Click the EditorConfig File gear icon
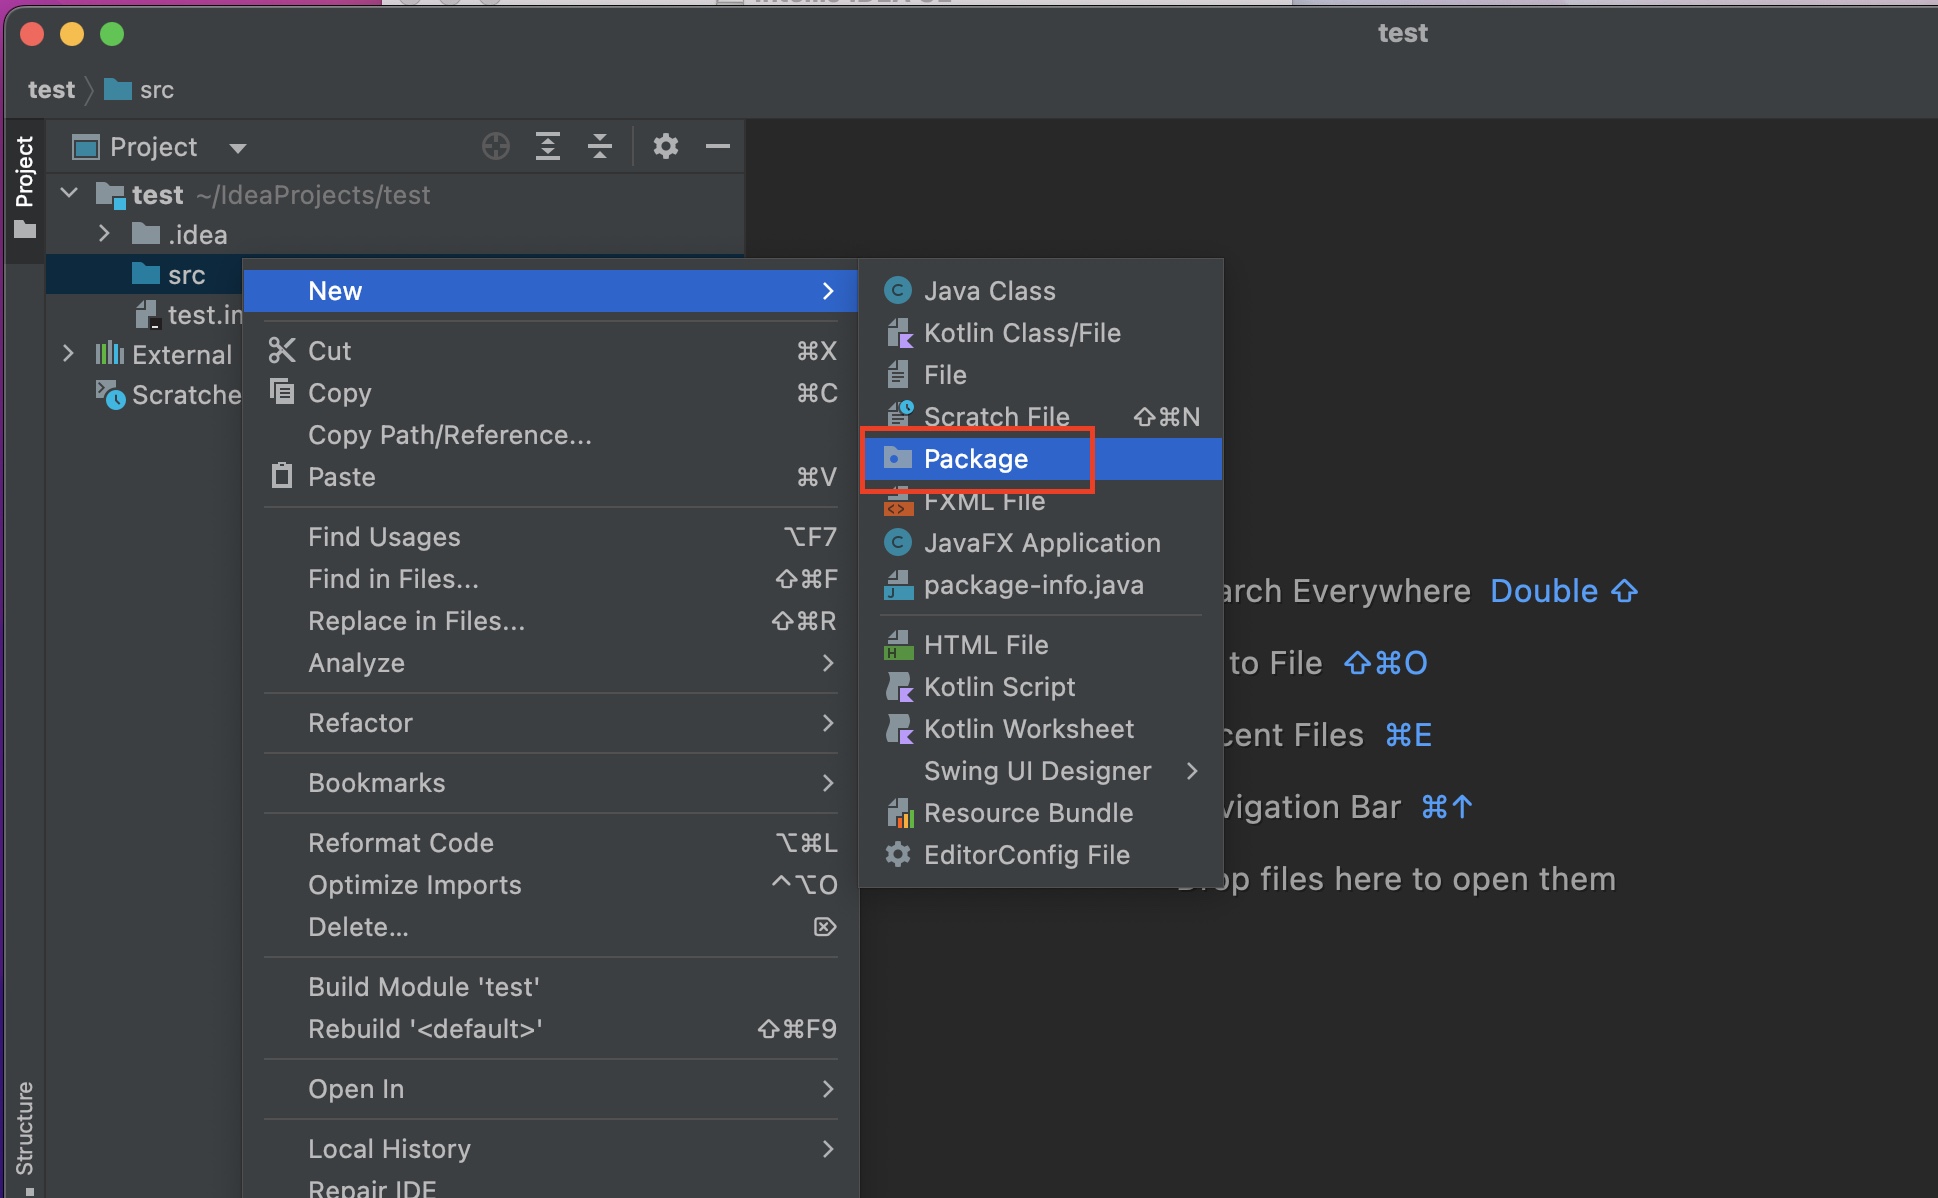 click(898, 855)
